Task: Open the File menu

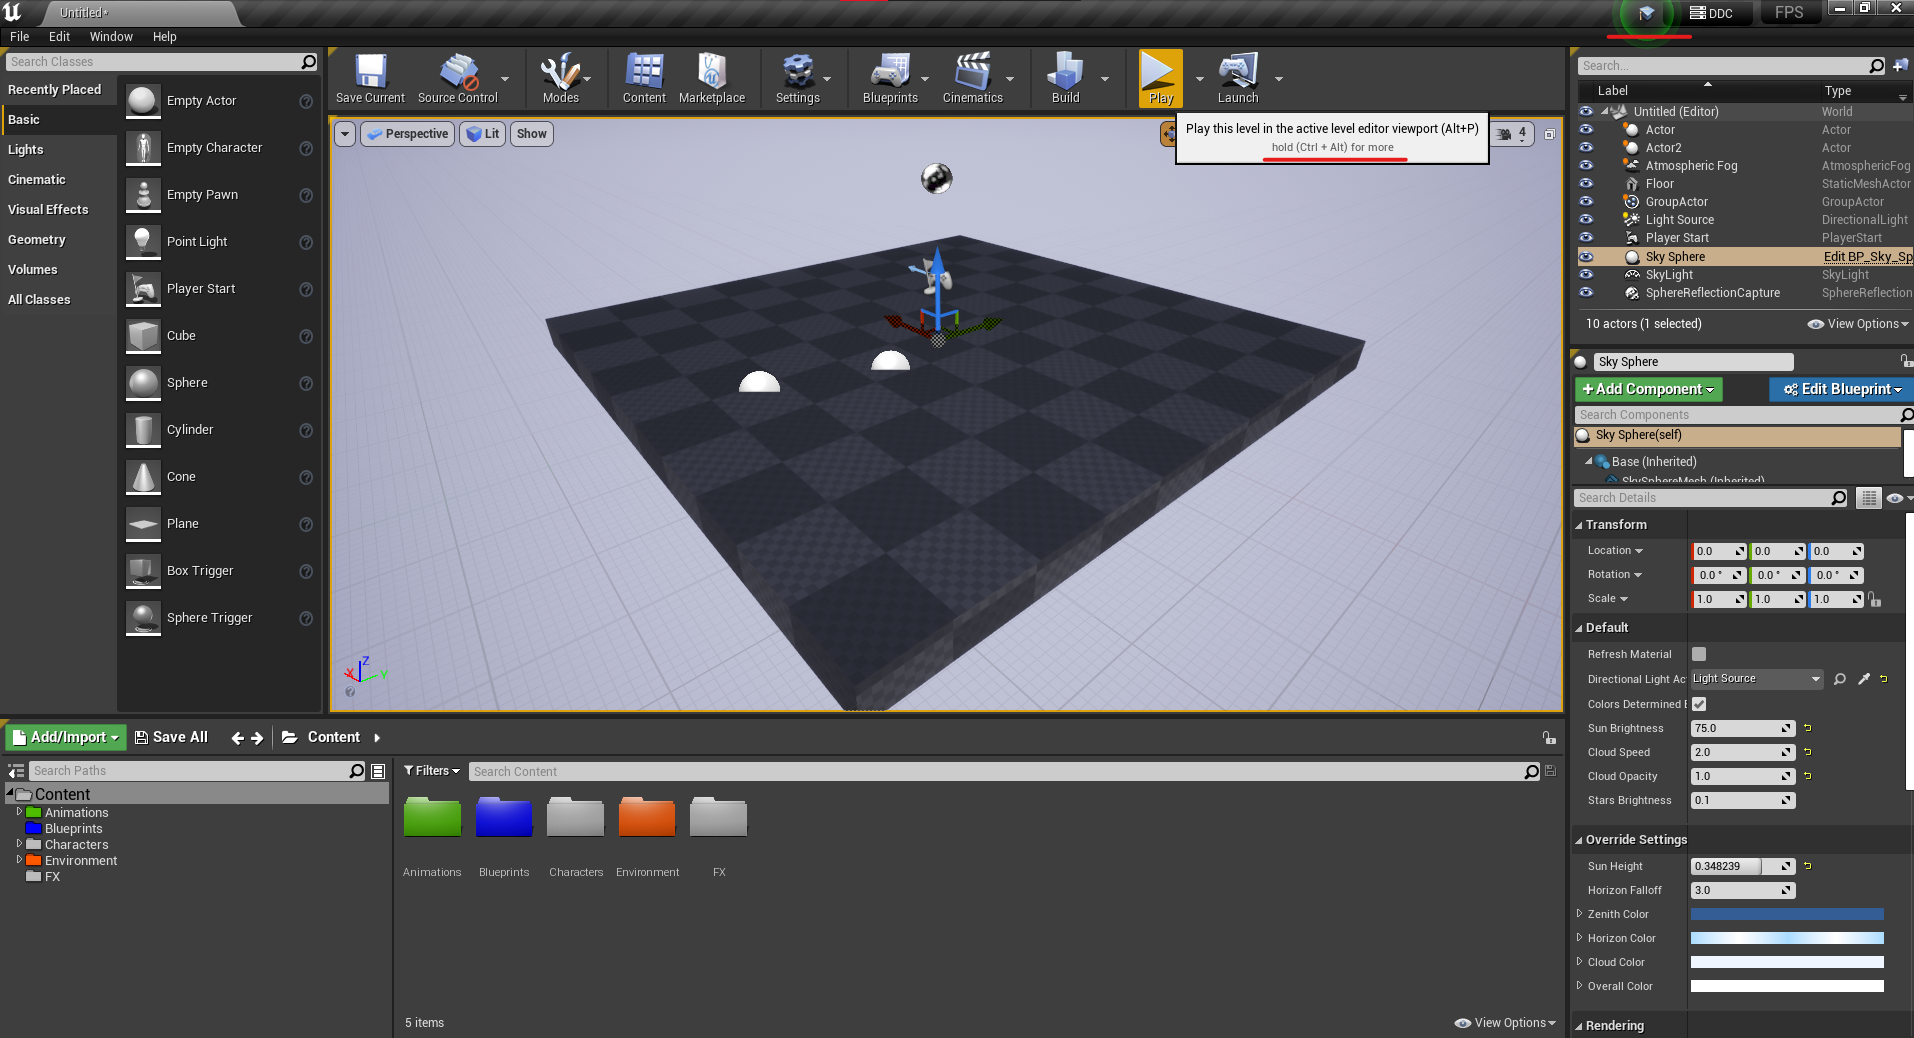Action: (x=20, y=37)
